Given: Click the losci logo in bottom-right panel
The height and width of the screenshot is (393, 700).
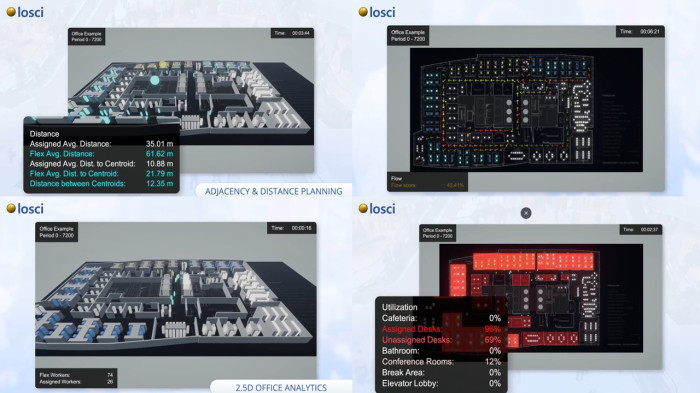Looking at the screenshot, I should click(377, 208).
